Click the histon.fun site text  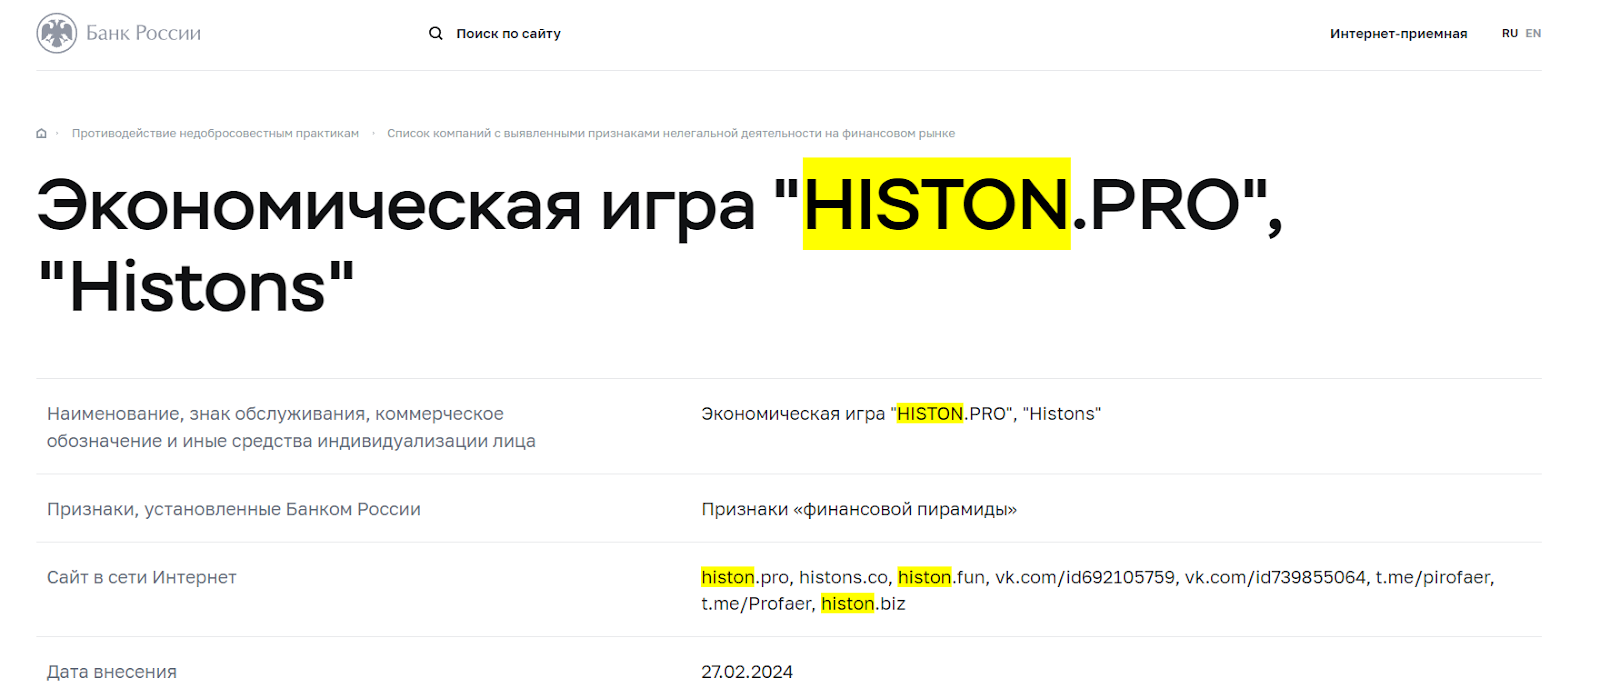941,577
